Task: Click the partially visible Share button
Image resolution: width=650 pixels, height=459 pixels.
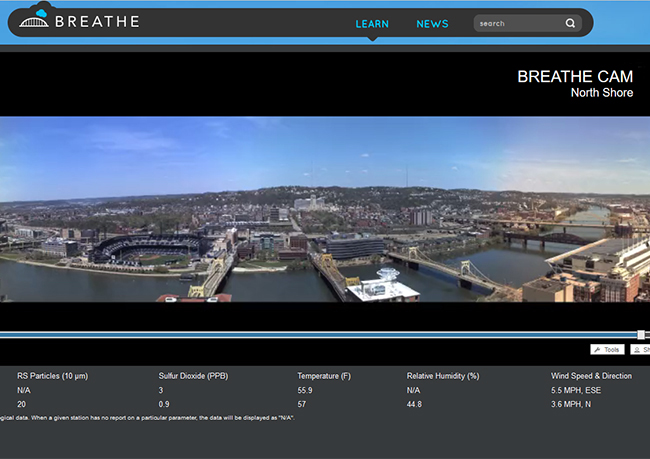Action: pos(640,350)
